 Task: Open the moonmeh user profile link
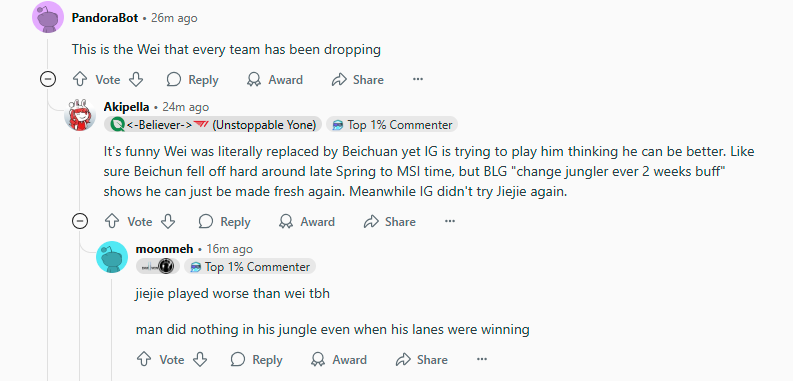[164, 249]
